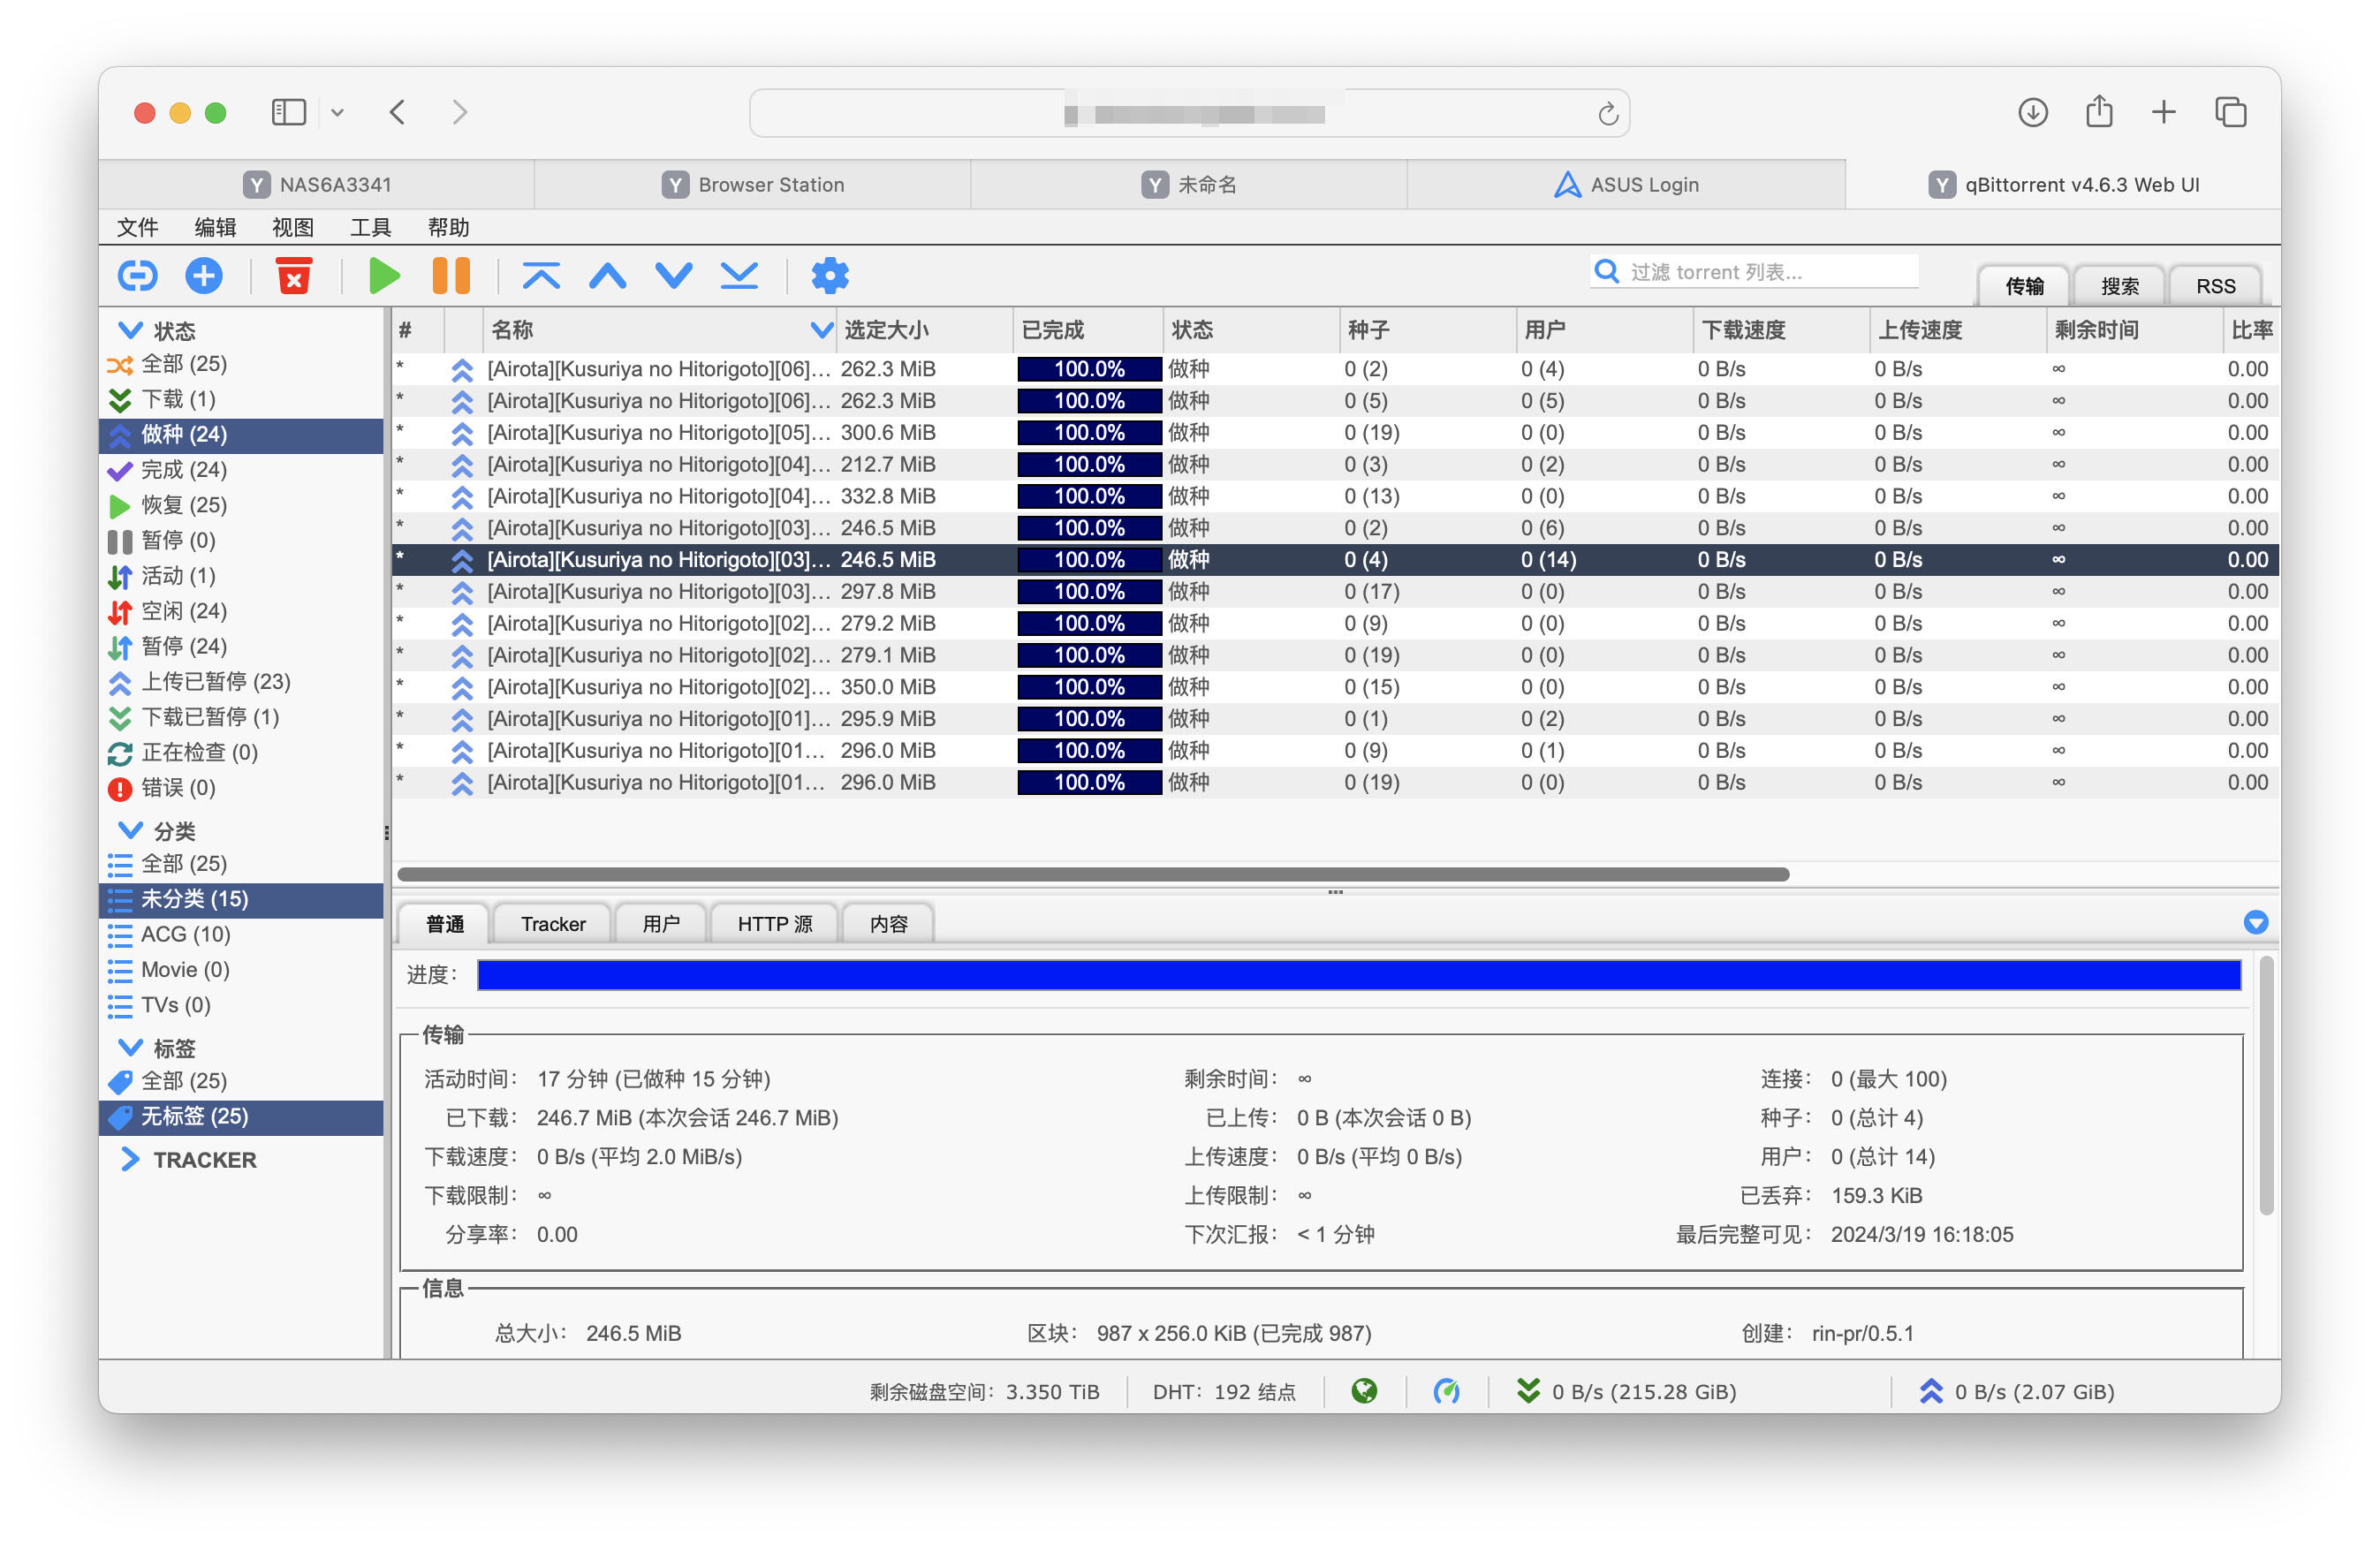Click the add torrent file plus icon
The image size is (2380, 1544).
point(204,275)
